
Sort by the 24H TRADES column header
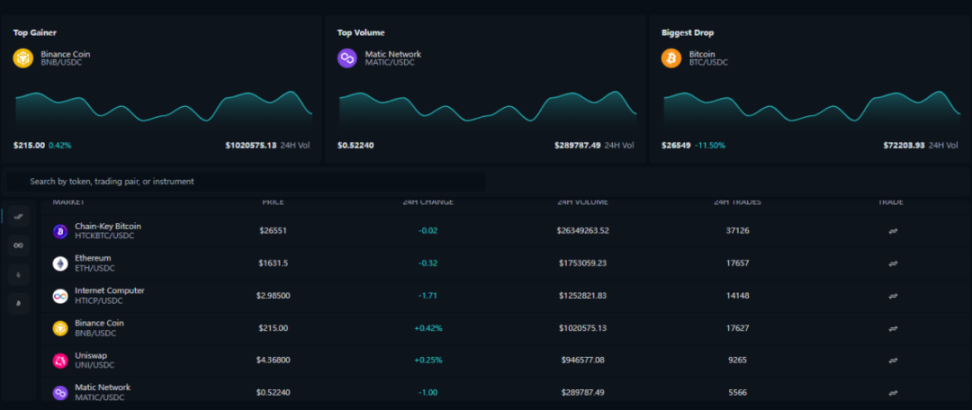[738, 202]
